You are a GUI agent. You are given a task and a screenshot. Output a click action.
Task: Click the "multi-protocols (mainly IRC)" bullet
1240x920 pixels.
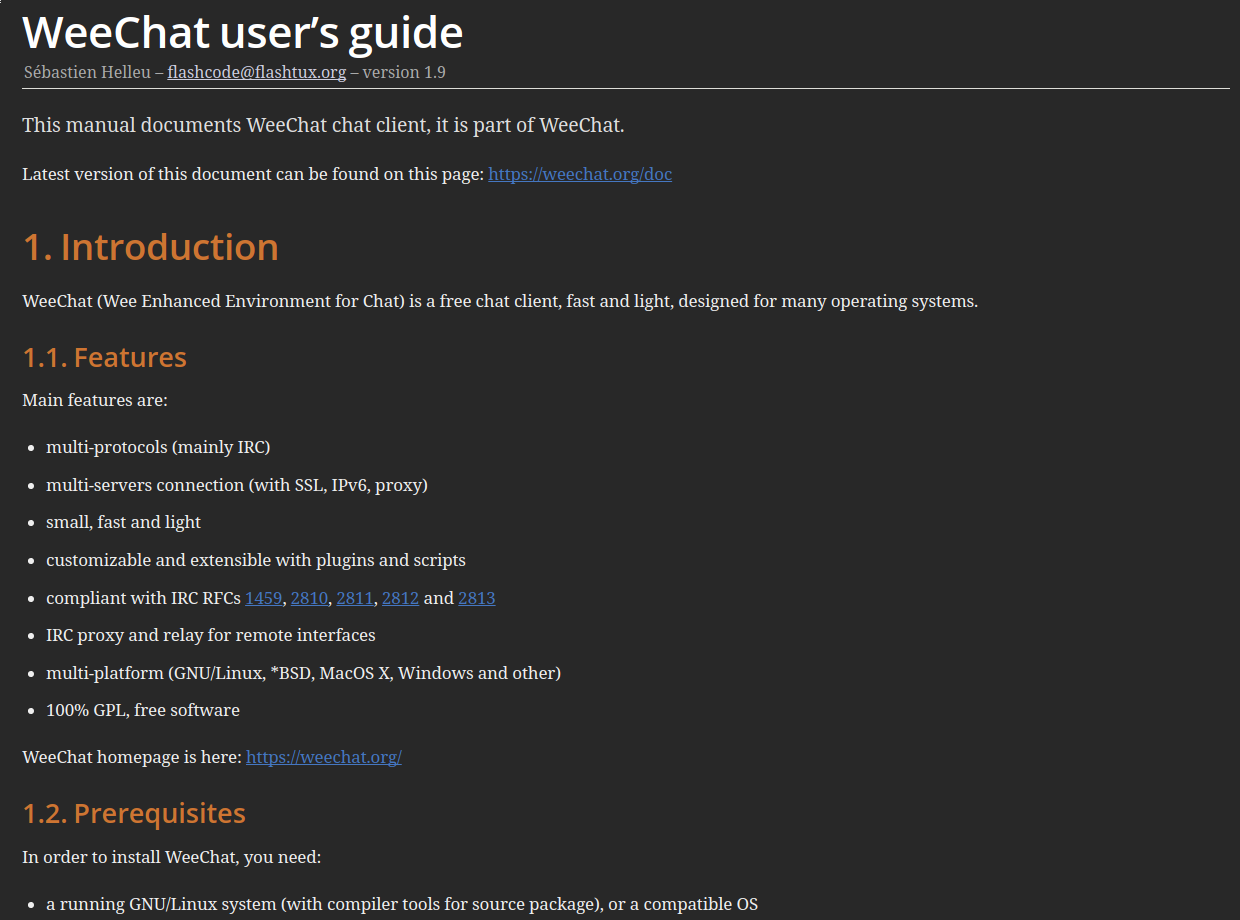click(158, 447)
